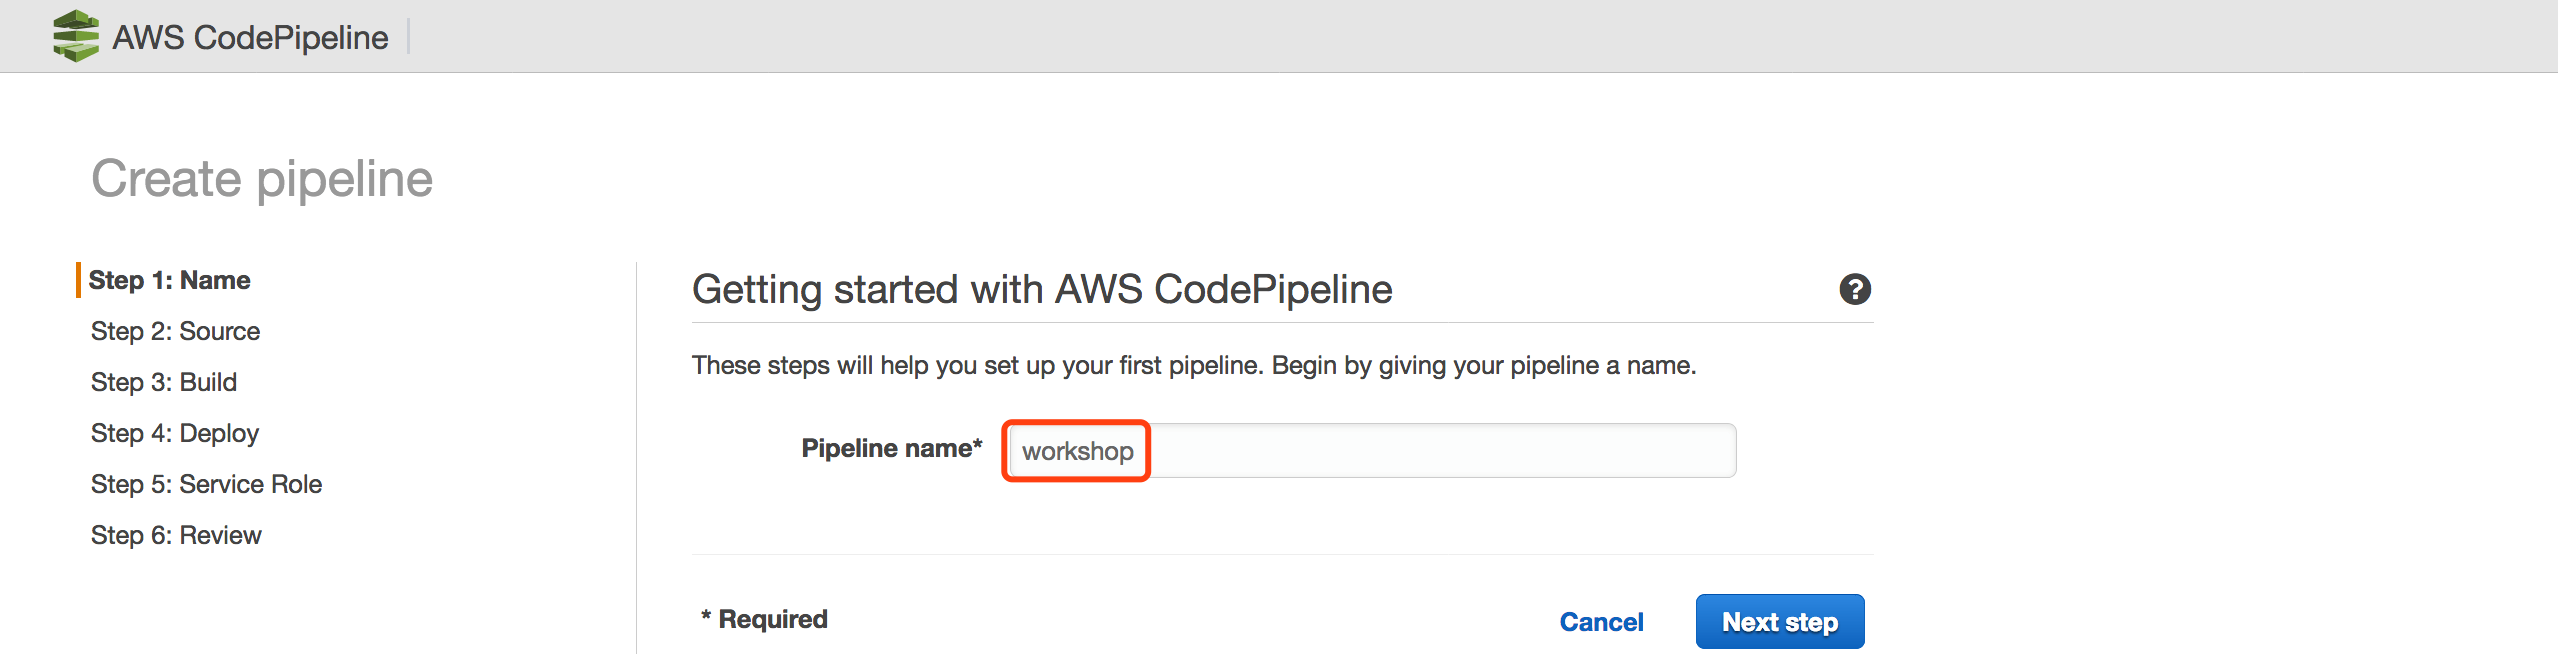Open Step 4: Deploy
The image size is (2558, 654).
pyautogui.click(x=175, y=433)
